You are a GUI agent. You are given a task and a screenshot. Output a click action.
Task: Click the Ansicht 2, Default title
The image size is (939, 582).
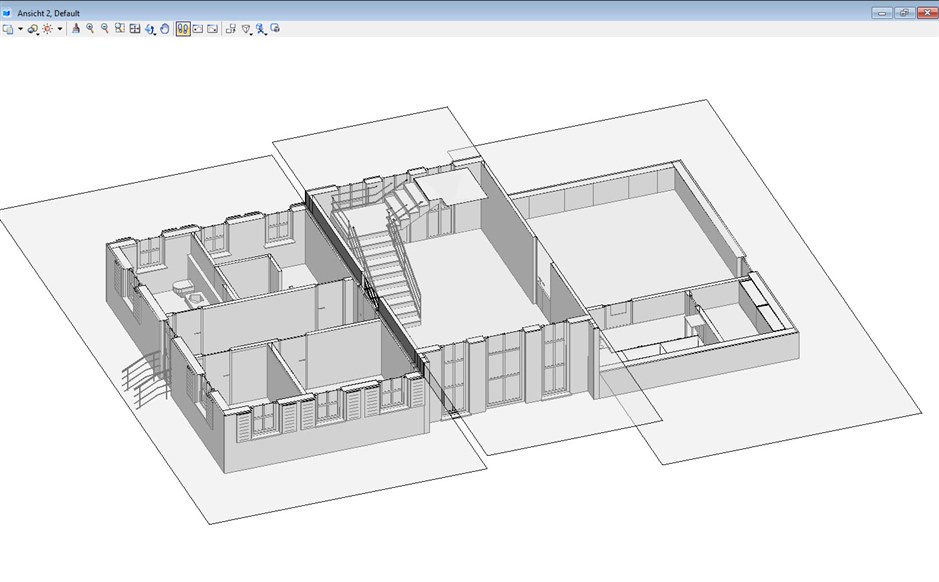pos(49,13)
